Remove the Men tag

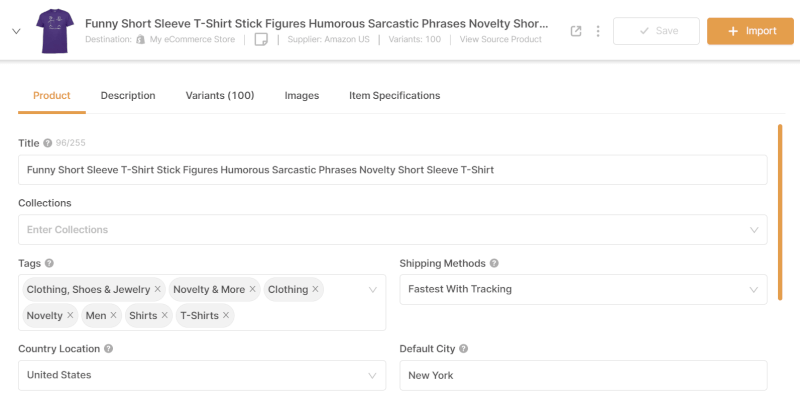(113, 315)
